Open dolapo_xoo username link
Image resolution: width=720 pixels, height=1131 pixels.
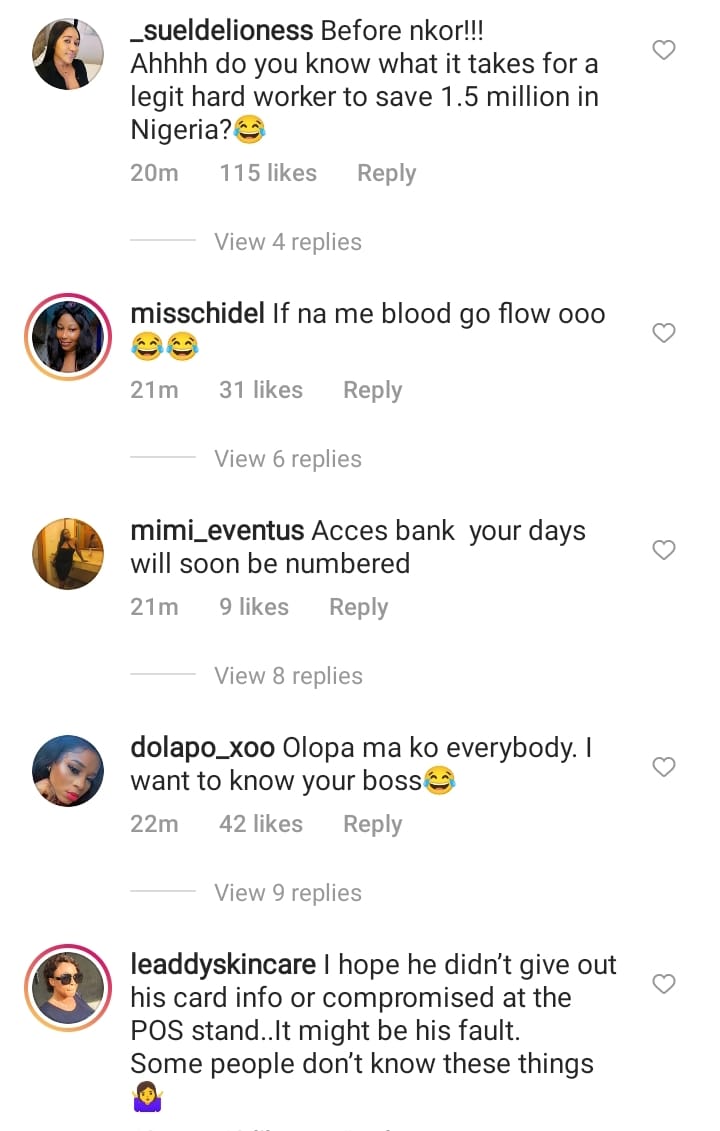tap(202, 748)
